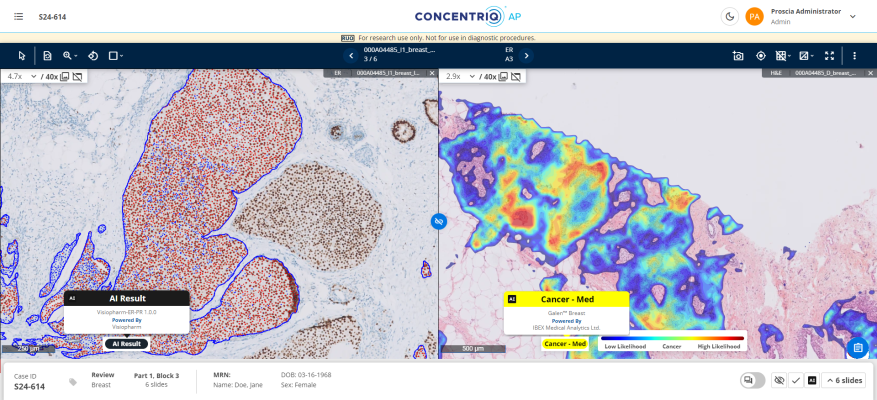Image resolution: width=877 pixels, height=400 pixels.
Task: Click the heatmap likelihood color legend
Action: [x=672, y=342]
